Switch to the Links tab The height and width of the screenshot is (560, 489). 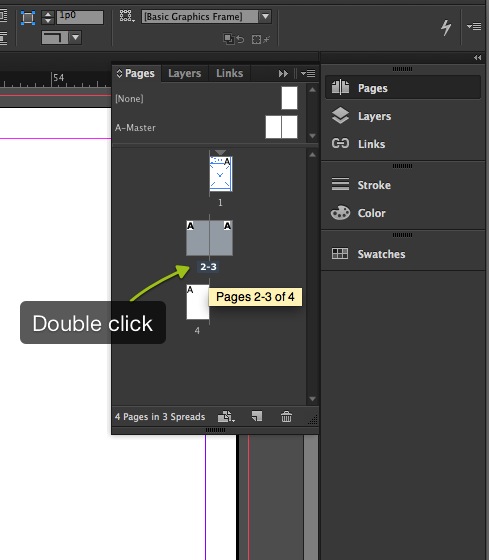tap(230, 73)
